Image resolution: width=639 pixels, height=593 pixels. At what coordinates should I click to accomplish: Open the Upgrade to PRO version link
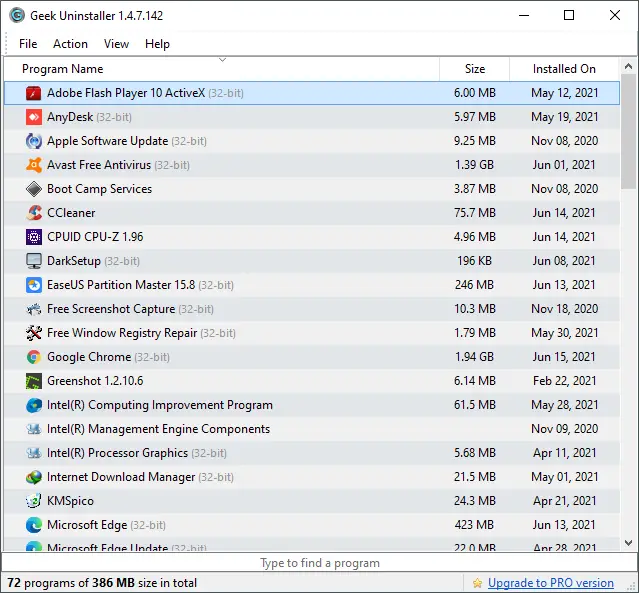pyautogui.click(x=551, y=583)
